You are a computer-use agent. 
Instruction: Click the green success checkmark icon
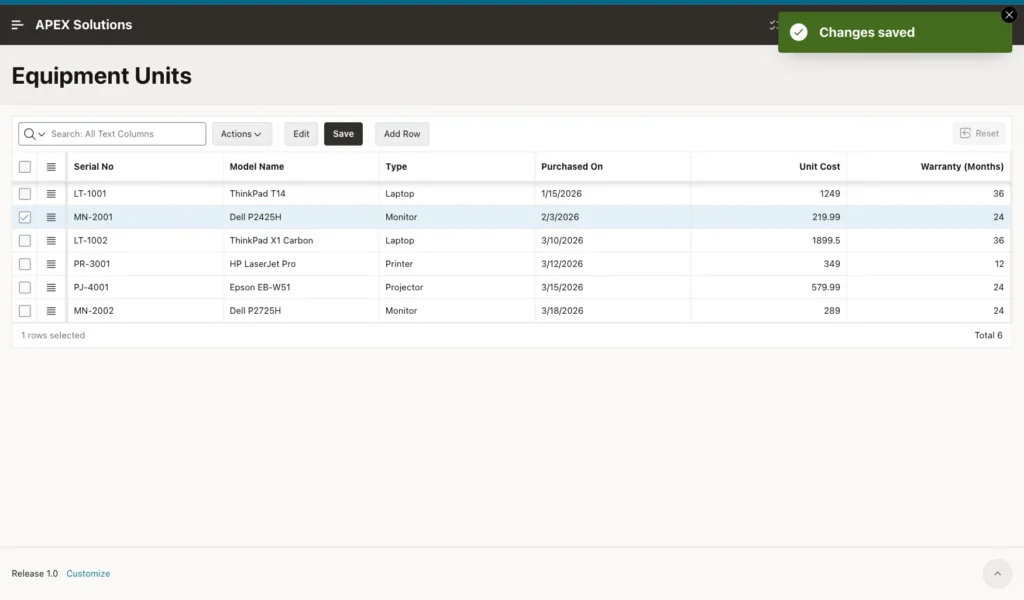pyautogui.click(x=799, y=33)
